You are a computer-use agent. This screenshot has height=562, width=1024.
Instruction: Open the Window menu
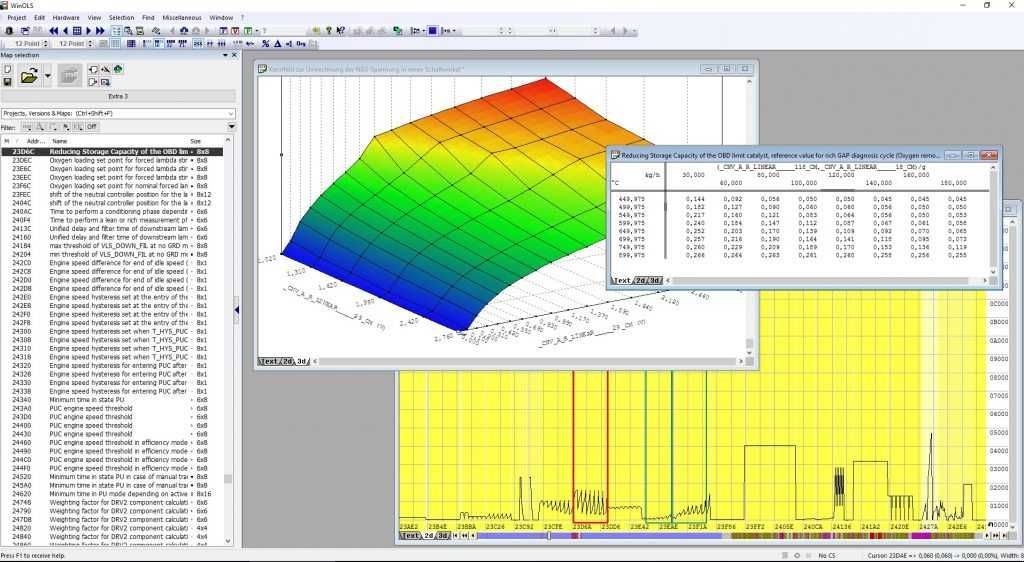(221, 18)
